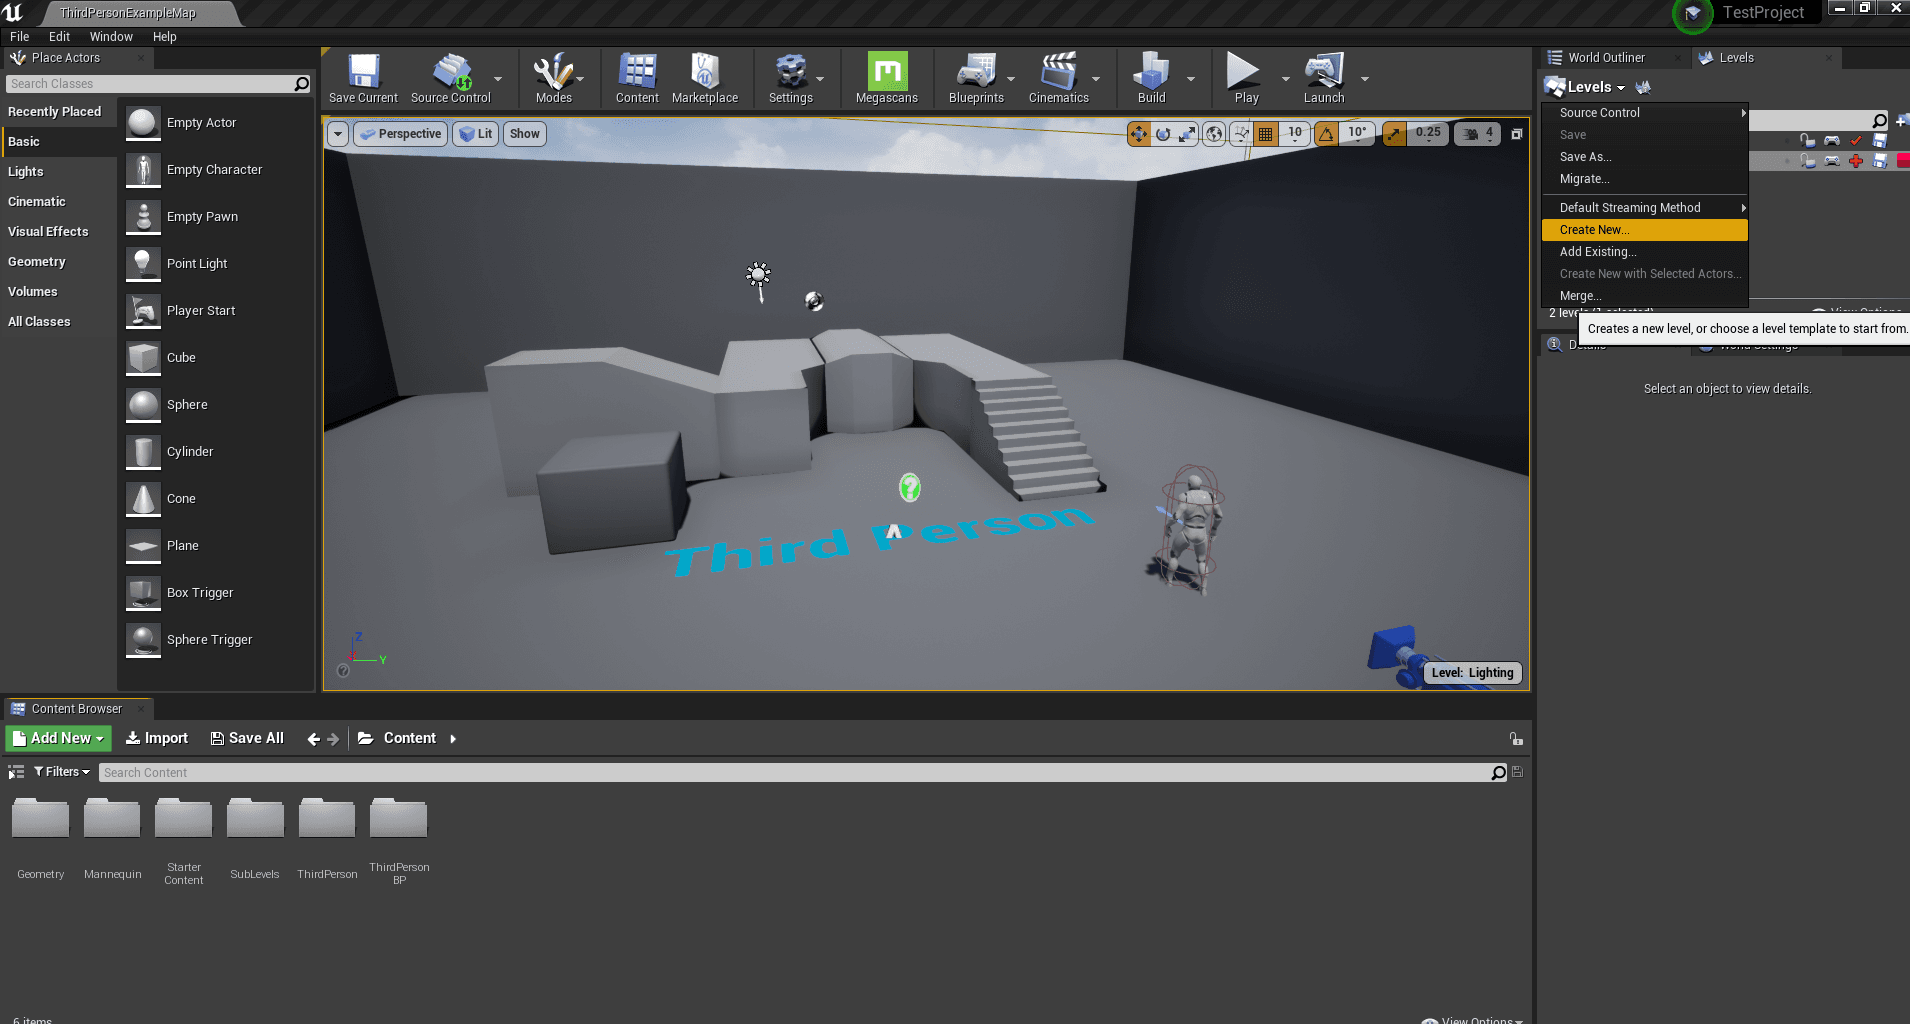
Task: Click the red plus source control icon in the second level row
Action: point(1856,161)
